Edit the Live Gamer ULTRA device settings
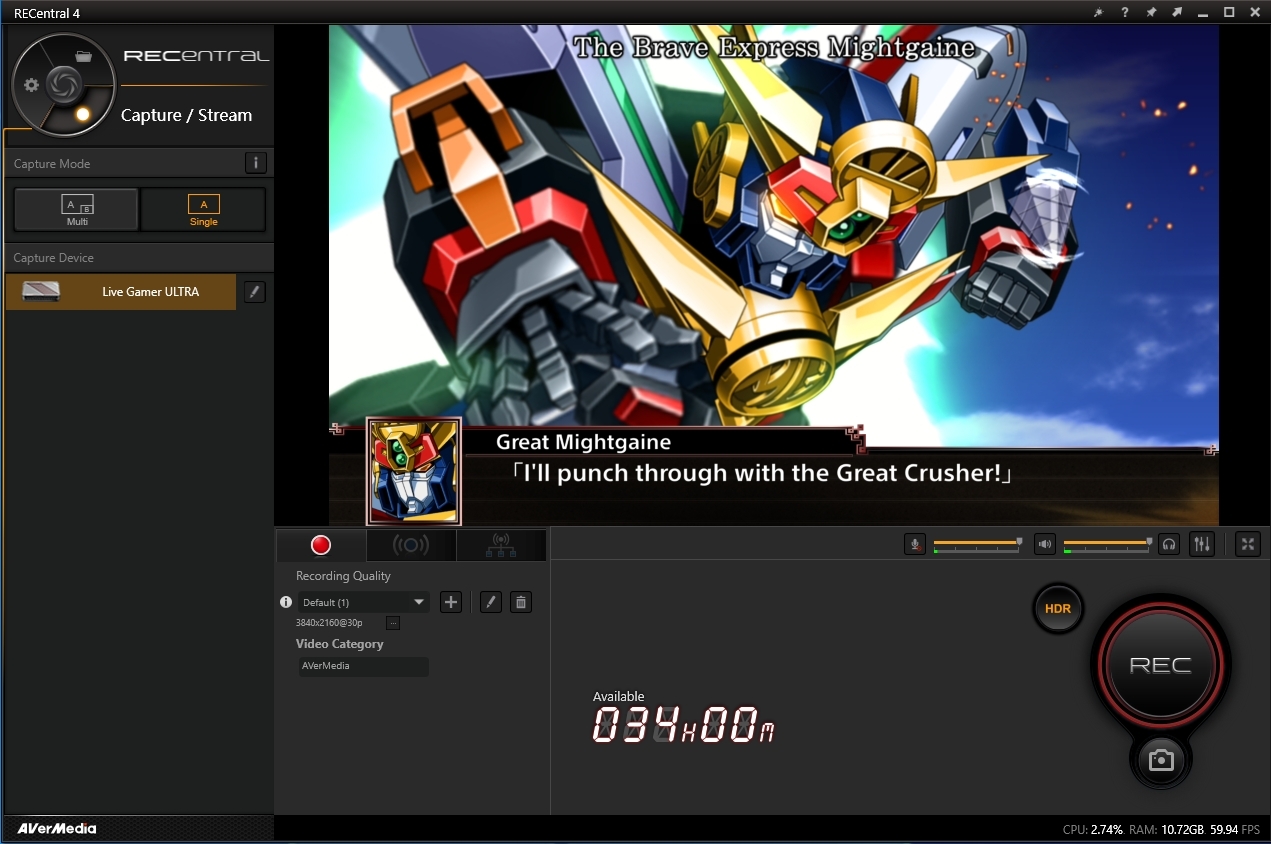The image size is (1271, 844). [x=255, y=292]
